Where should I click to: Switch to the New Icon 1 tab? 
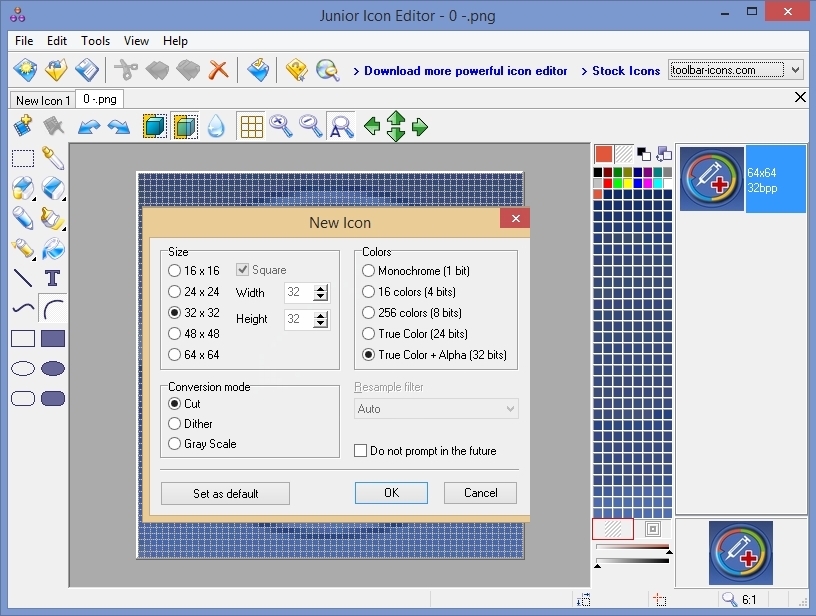pyautogui.click(x=41, y=99)
